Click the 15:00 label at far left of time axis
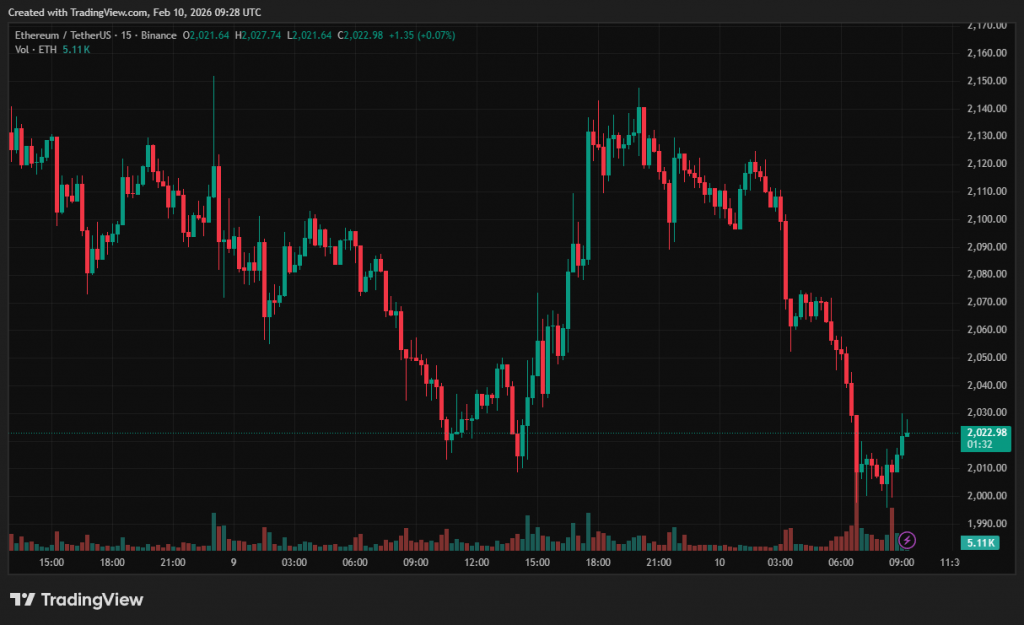This screenshot has width=1024, height=625. click(51, 563)
